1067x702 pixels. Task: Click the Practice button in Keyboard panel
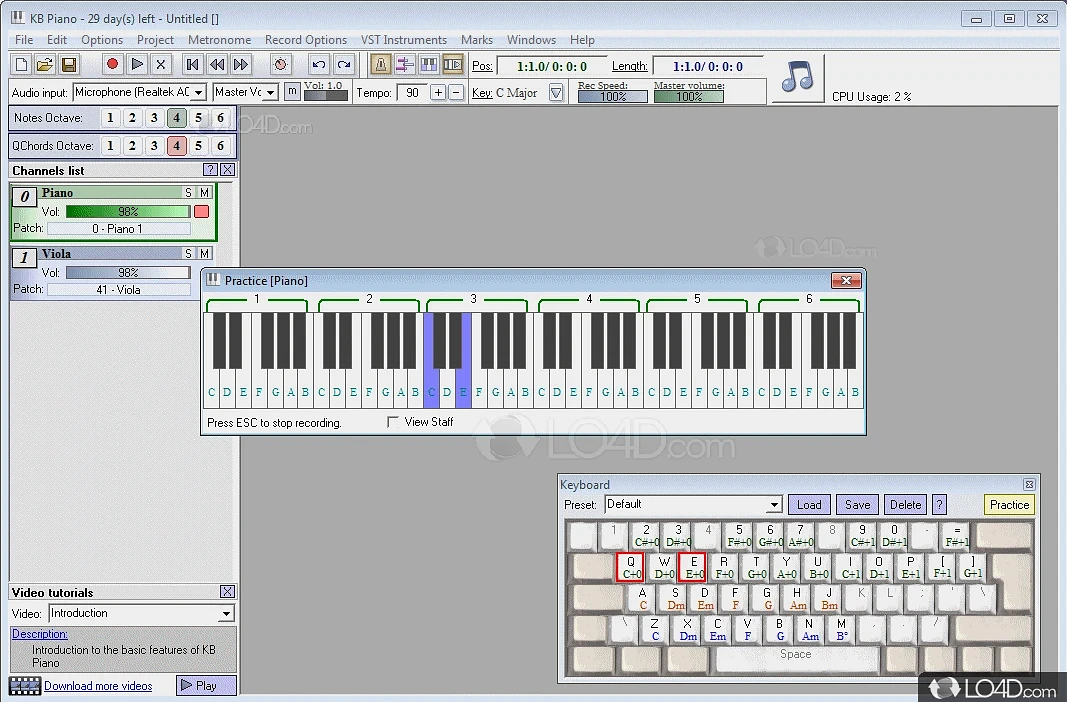point(1009,505)
